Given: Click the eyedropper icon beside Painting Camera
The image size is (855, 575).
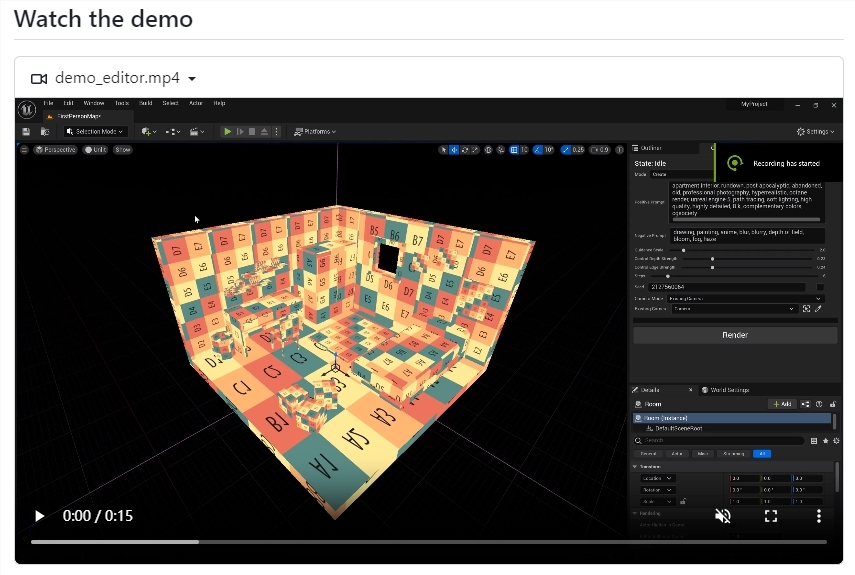Looking at the screenshot, I should [x=818, y=309].
